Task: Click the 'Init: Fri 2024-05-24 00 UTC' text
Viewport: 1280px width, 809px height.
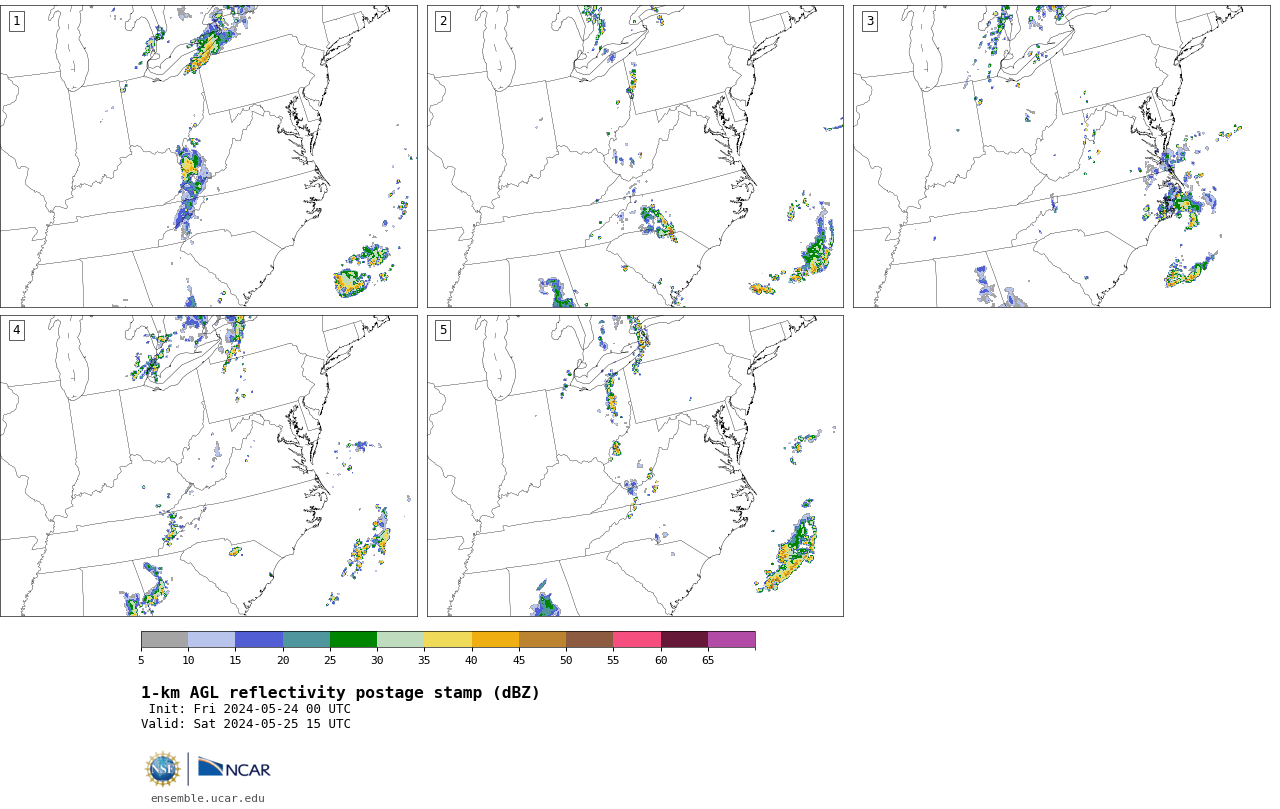Action: tap(250, 709)
